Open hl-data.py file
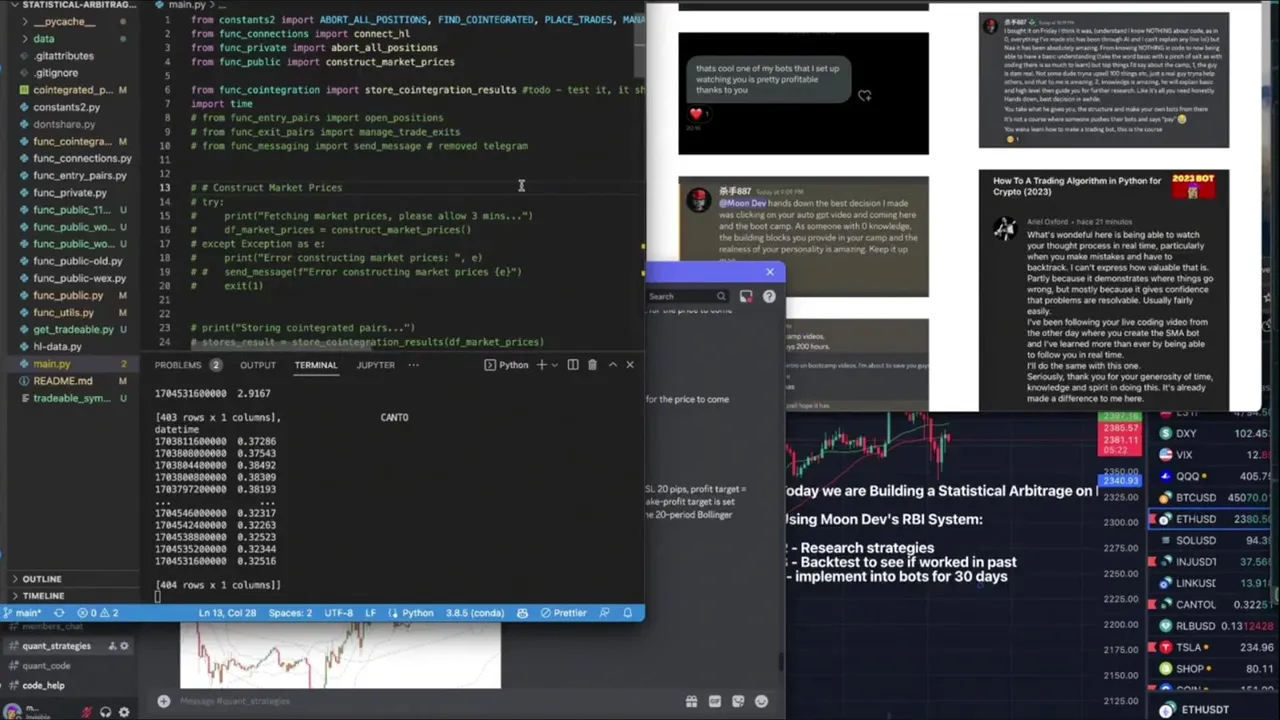This screenshot has height=720, width=1280. 57,346
